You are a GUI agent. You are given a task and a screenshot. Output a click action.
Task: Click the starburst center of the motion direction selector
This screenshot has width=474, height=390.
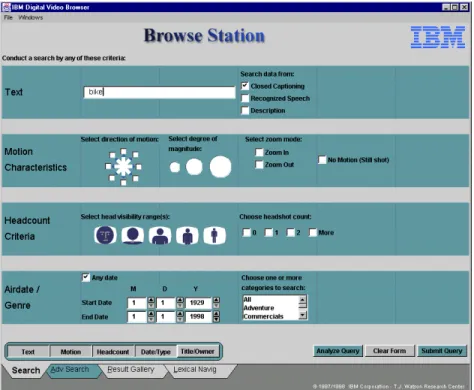click(123, 166)
